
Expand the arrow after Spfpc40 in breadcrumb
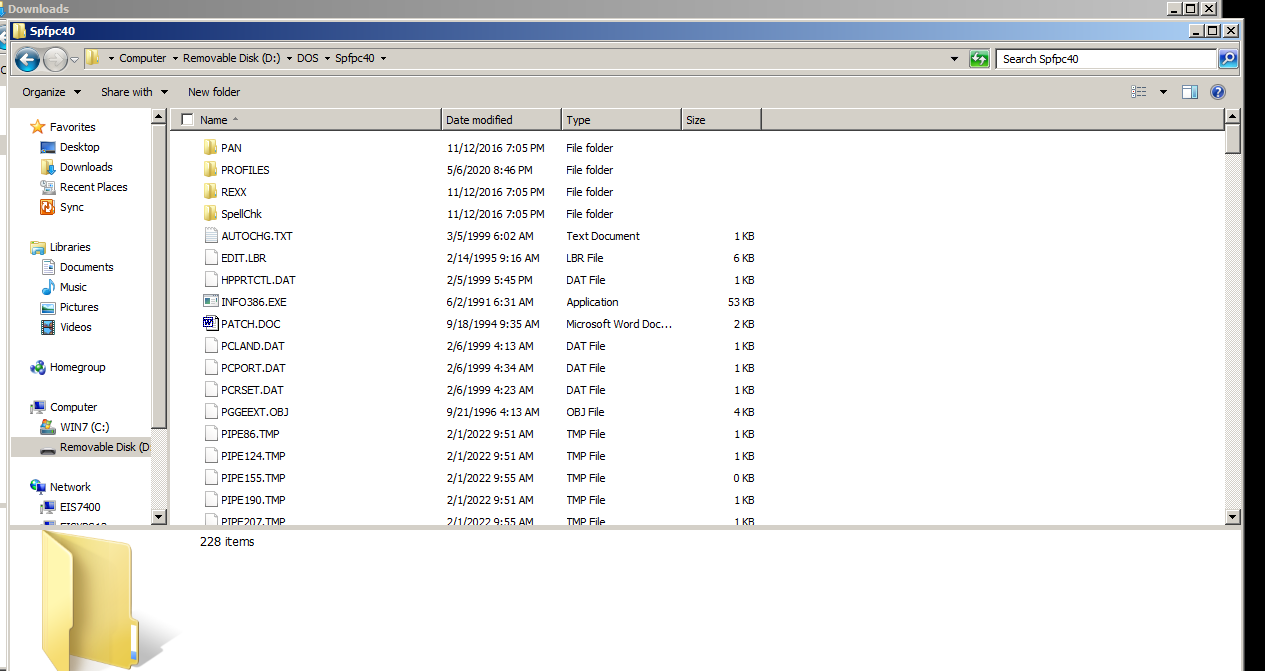[383, 58]
